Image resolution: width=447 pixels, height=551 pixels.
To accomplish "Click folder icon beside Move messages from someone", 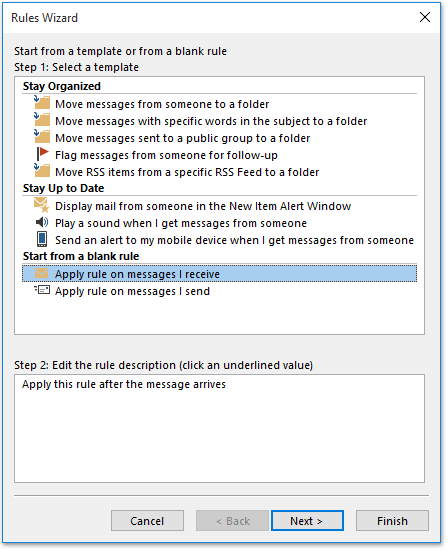I will [42, 103].
